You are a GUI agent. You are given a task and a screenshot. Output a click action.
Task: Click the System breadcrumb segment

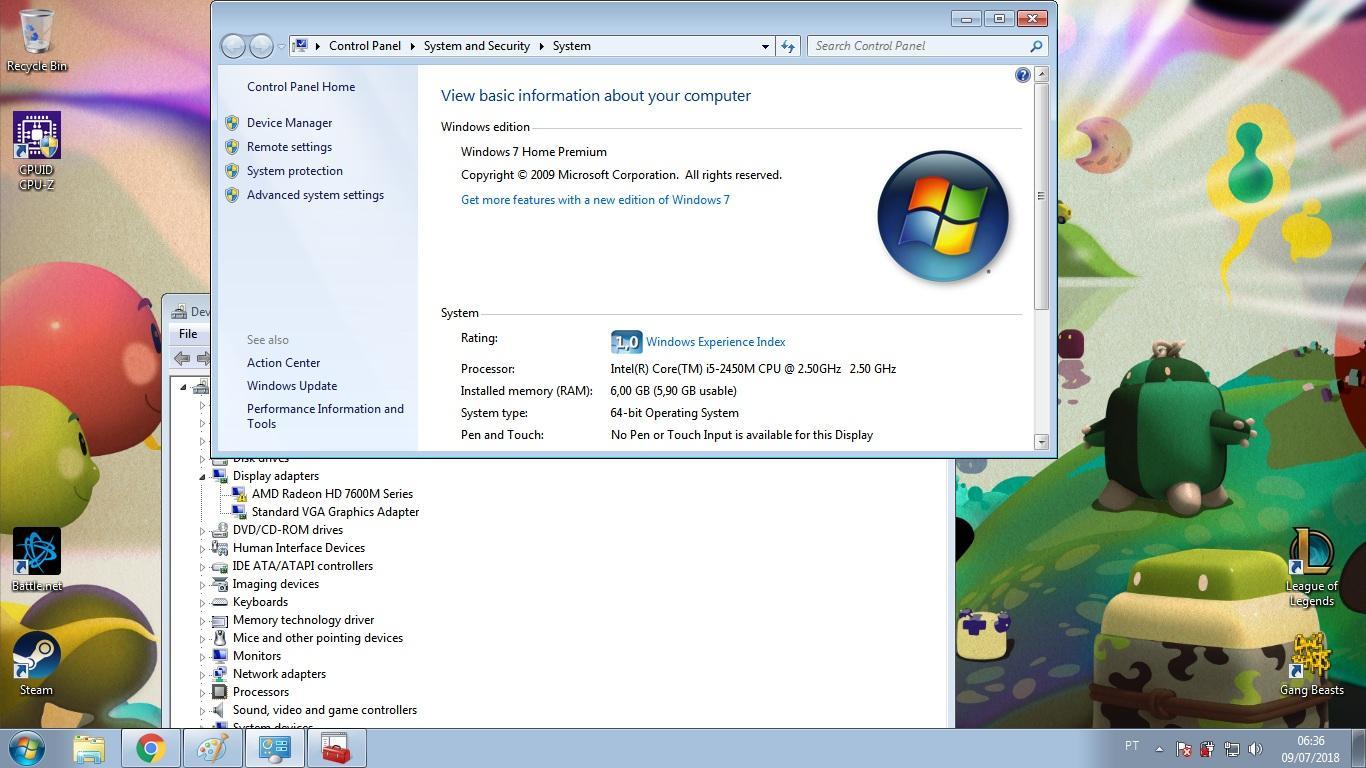(x=572, y=46)
